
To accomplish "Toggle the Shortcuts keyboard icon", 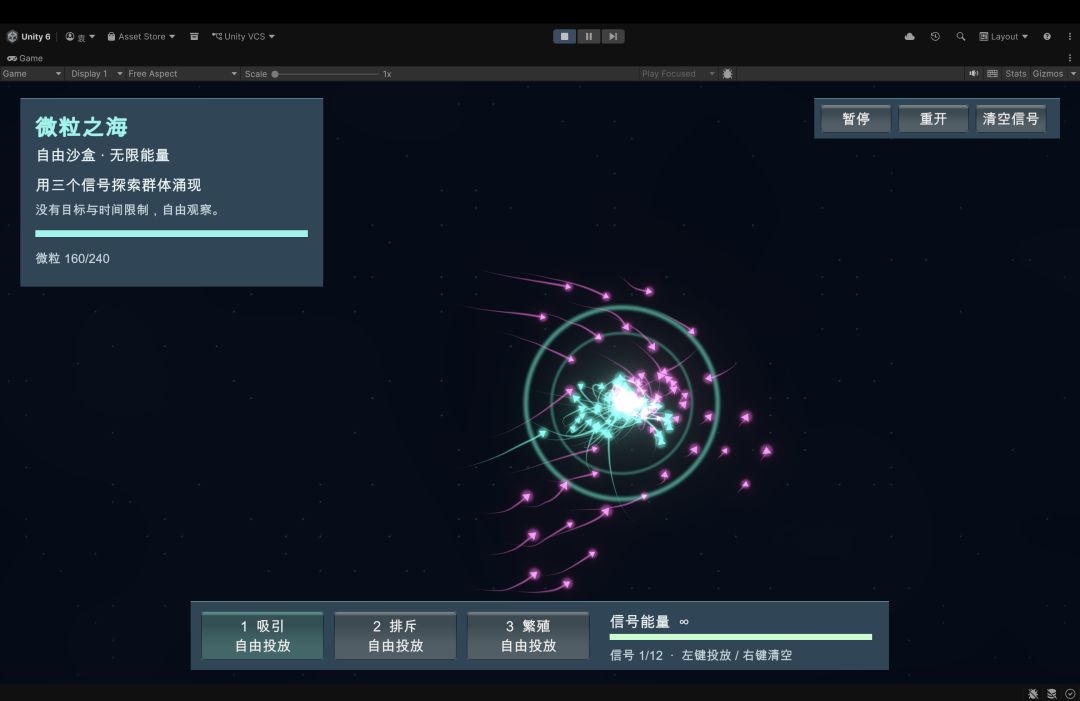I will click(993, 74).
